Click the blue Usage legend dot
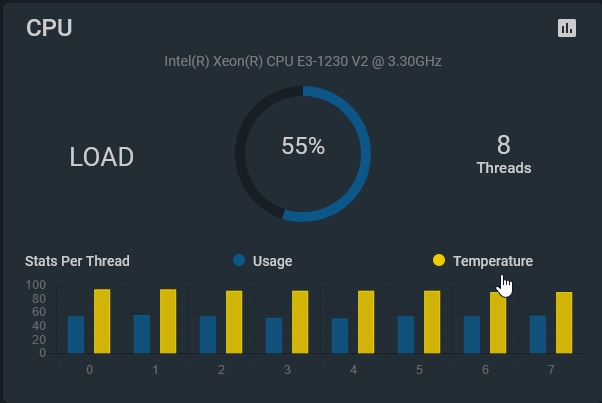Viewport: 602px width, 403px height. pyautogui.click(x=239, y=260)
